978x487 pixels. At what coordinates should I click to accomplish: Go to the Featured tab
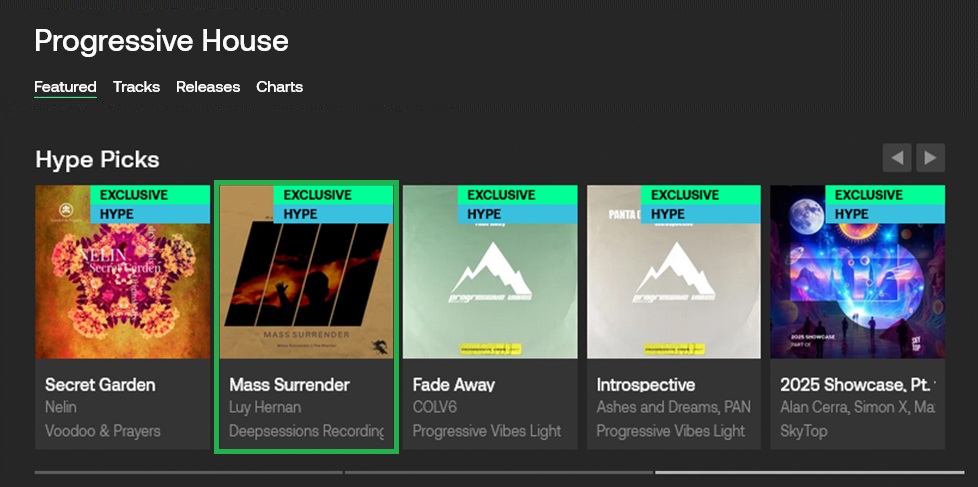click(65, 87)
